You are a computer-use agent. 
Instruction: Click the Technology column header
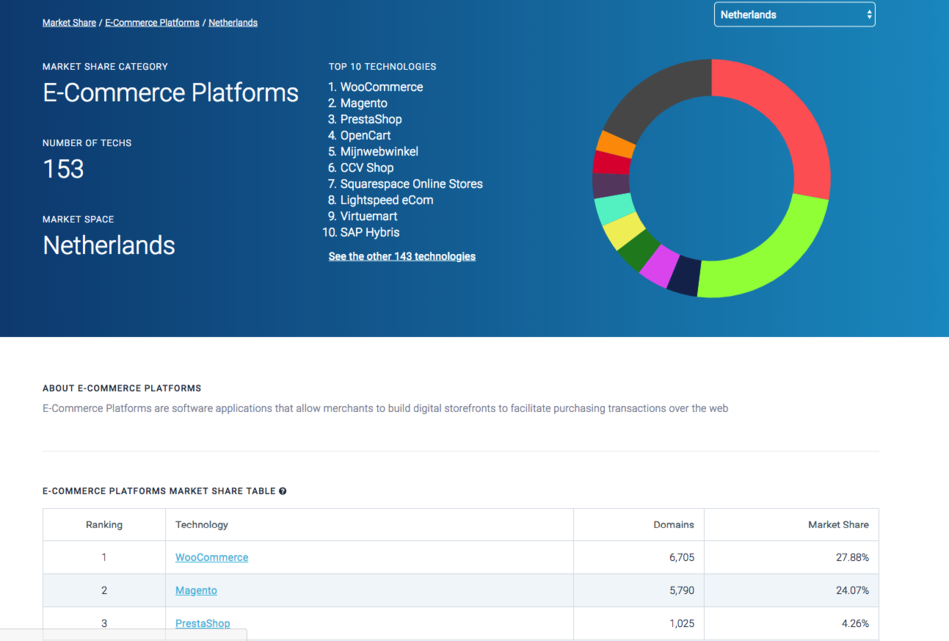[202, 524]
